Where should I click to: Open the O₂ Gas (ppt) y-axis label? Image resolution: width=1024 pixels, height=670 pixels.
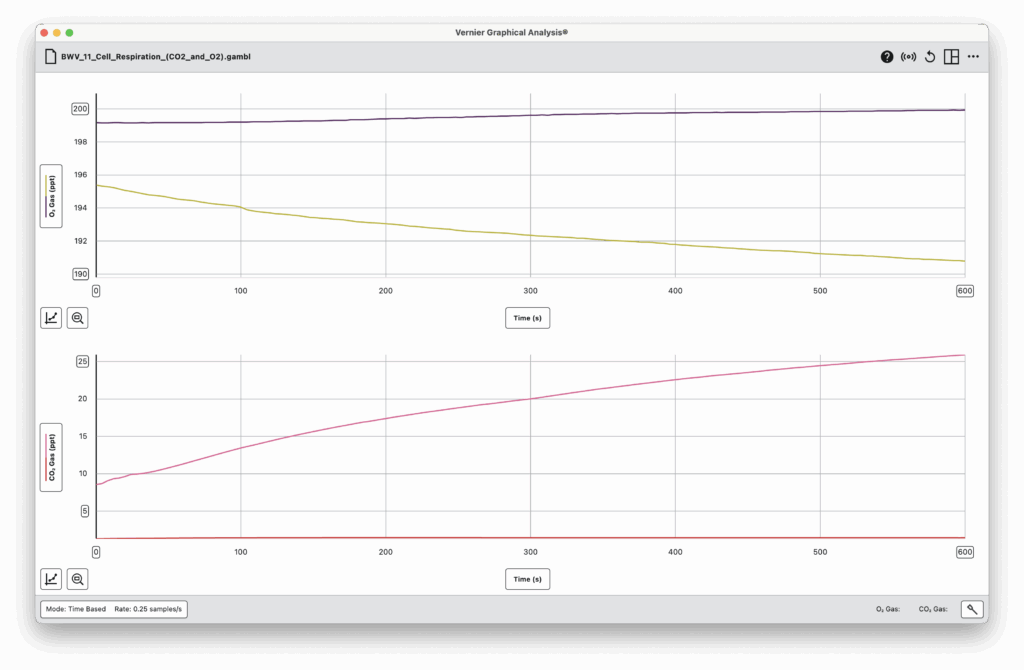pyautogui.click(x=51, y=196)
